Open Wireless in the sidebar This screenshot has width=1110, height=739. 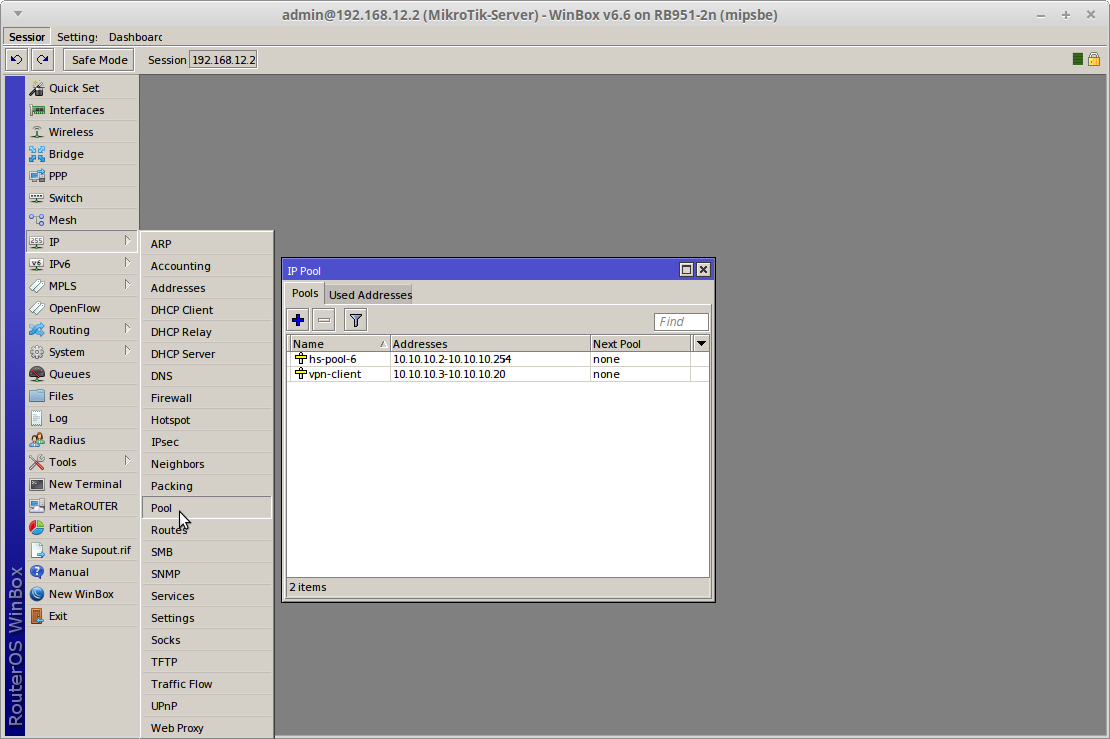click(82, 132)
